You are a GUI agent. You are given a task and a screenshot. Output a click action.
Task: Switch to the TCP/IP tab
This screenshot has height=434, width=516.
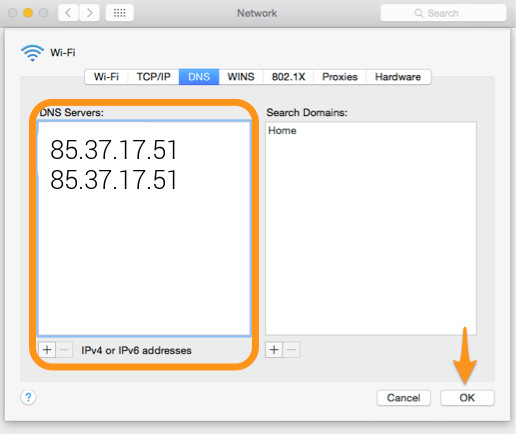tap(154, 77)
